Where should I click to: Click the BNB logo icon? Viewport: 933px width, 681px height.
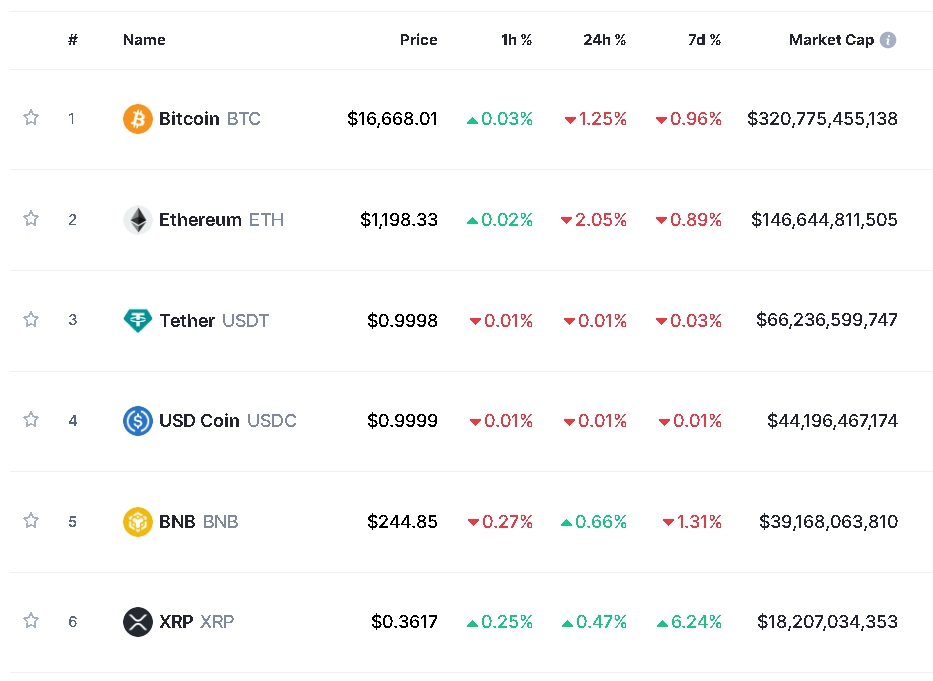pos(137,522)
